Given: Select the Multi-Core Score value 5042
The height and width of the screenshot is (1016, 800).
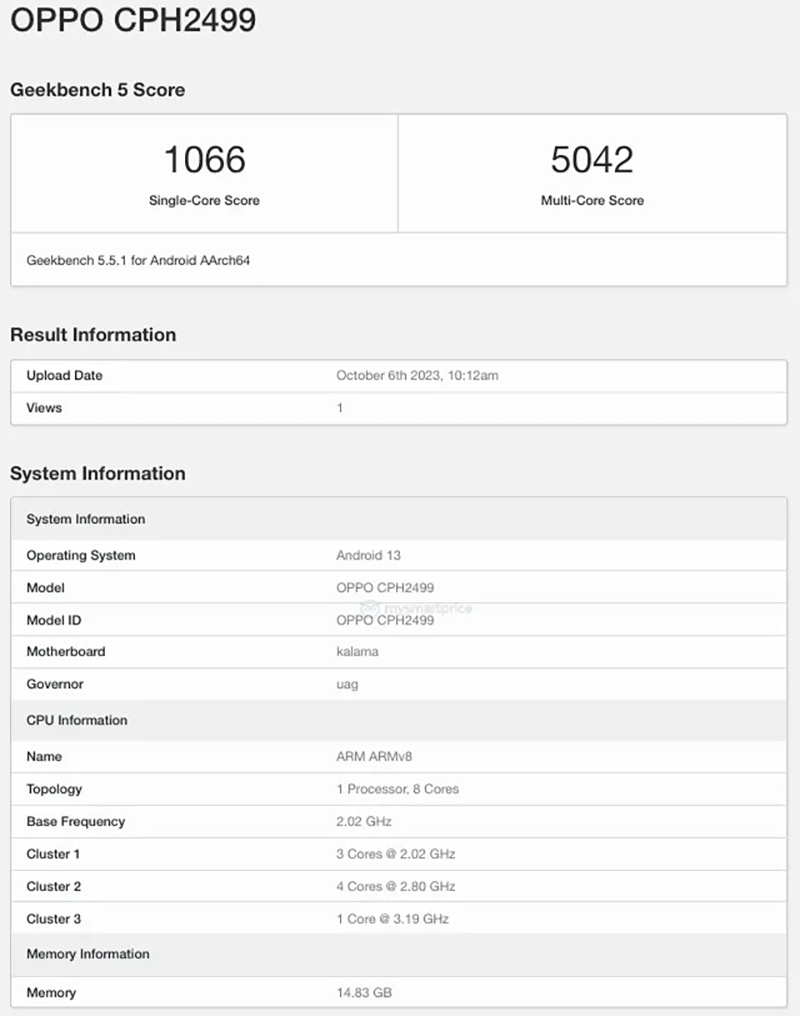Looking at the screenshot, I should coord(592,158).
